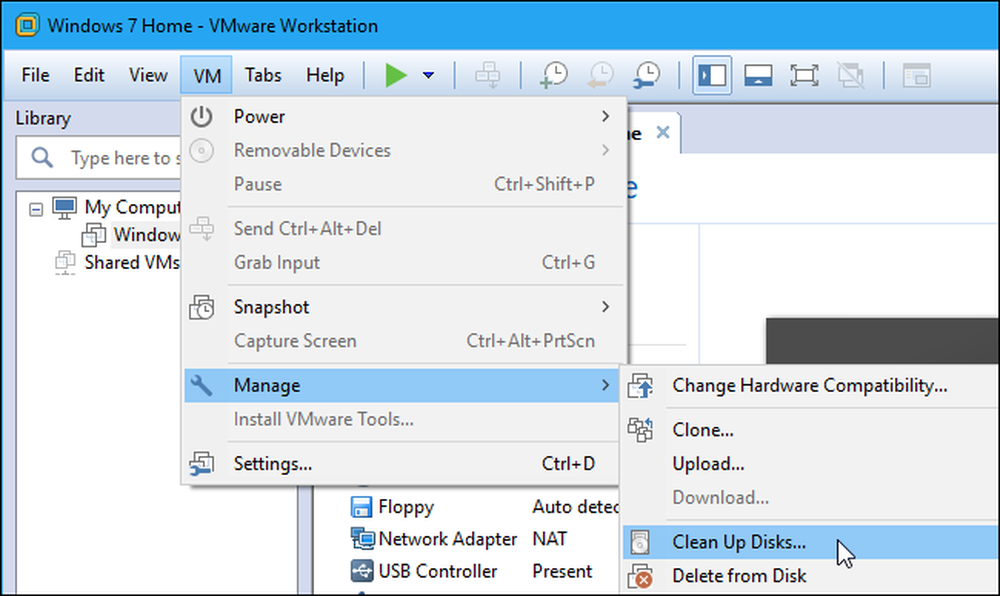Collapse the My Computer tree node
The height and width of the screenshot is (596, 1000).
[36, 209]
